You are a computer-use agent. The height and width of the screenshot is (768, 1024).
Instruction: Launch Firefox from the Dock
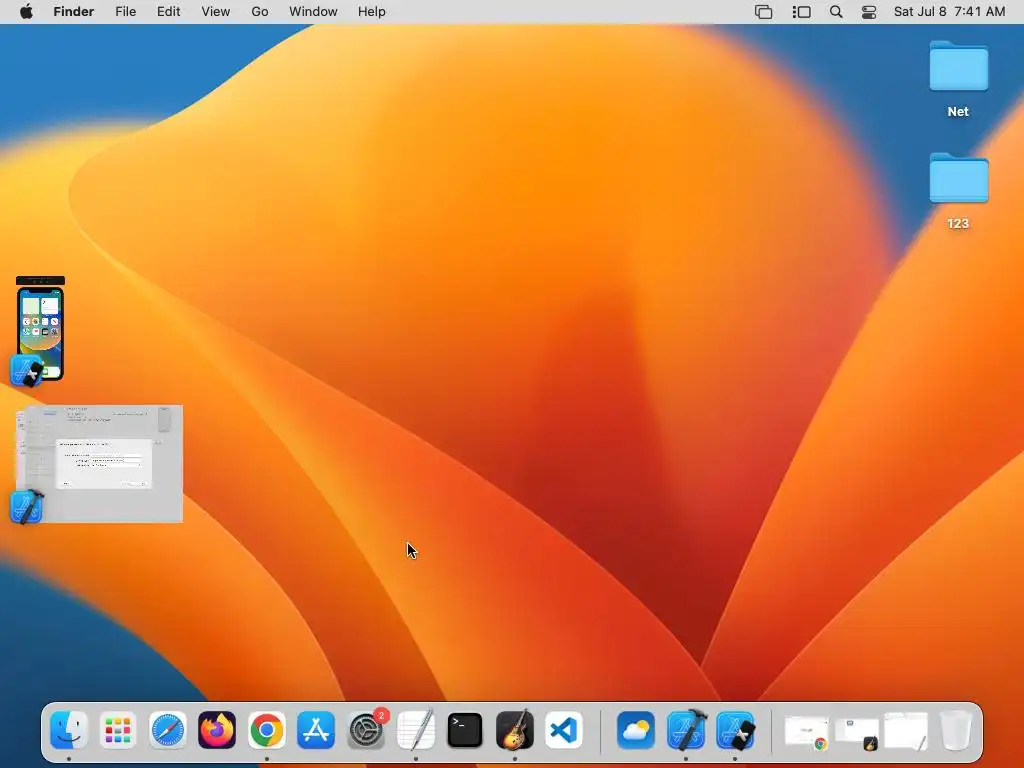pos(217,730)
